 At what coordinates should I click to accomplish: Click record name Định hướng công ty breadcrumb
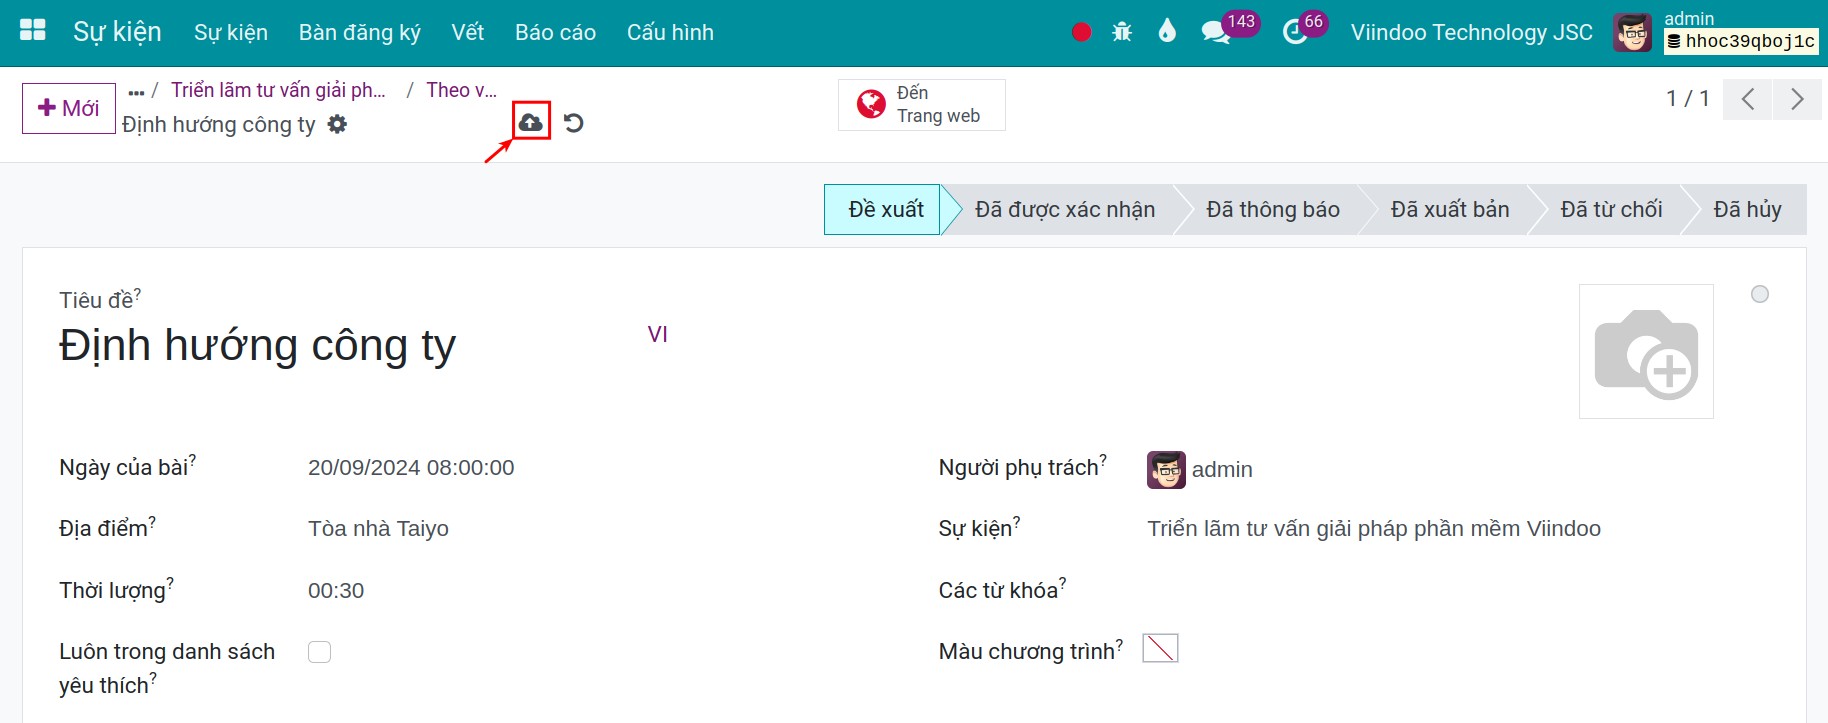point(219,124)
